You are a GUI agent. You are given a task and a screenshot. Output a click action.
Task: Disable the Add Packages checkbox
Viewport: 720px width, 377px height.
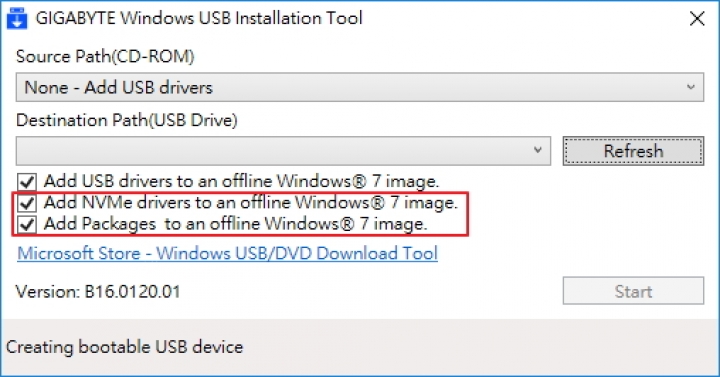(x=27, y=224)
